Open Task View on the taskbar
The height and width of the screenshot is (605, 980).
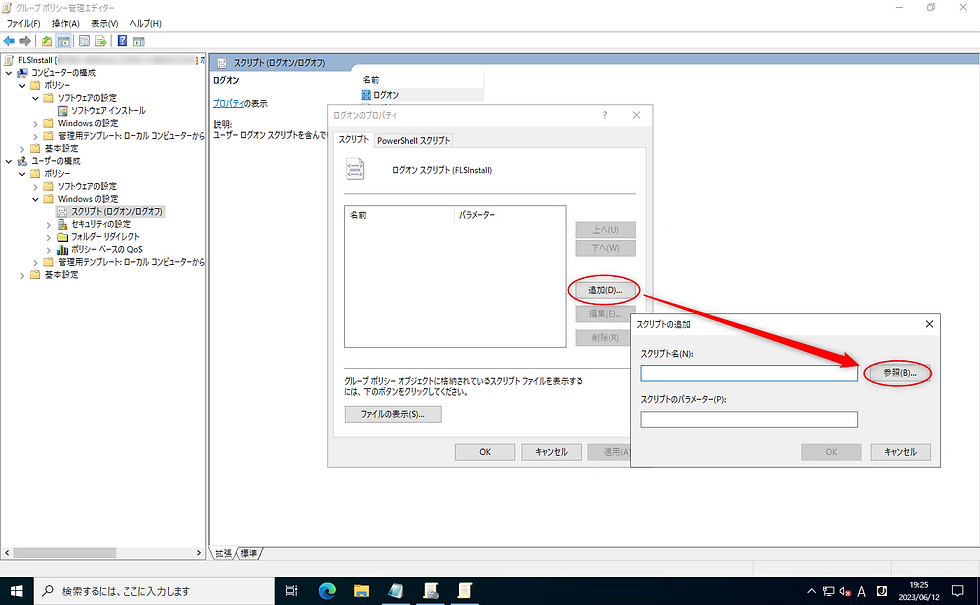tap(291, 591)
